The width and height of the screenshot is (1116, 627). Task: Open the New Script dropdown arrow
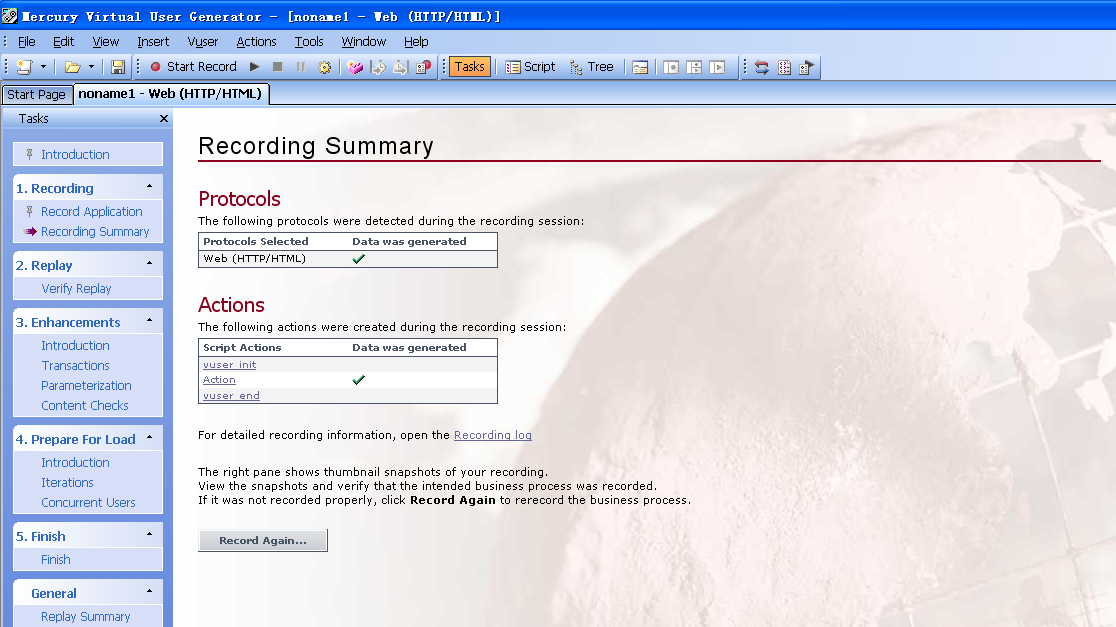[43, 67]
